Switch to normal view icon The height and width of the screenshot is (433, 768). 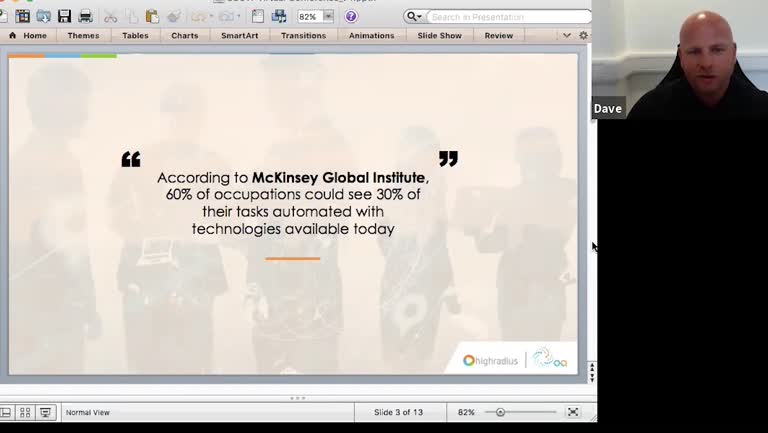[x=5, y=412]
